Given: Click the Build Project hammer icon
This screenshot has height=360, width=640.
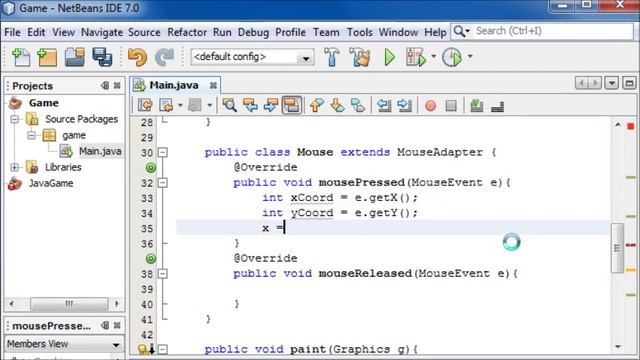Looking at the screenshot, I should 331,57.
